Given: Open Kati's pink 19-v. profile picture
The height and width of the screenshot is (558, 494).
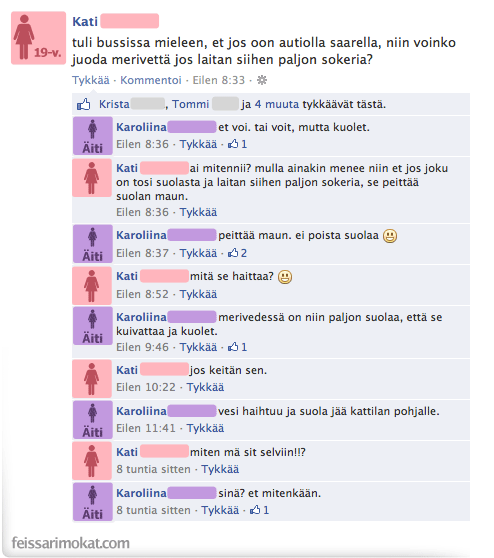Looking at the screenshot, I should pyautogui.click(x=38, y=38).
